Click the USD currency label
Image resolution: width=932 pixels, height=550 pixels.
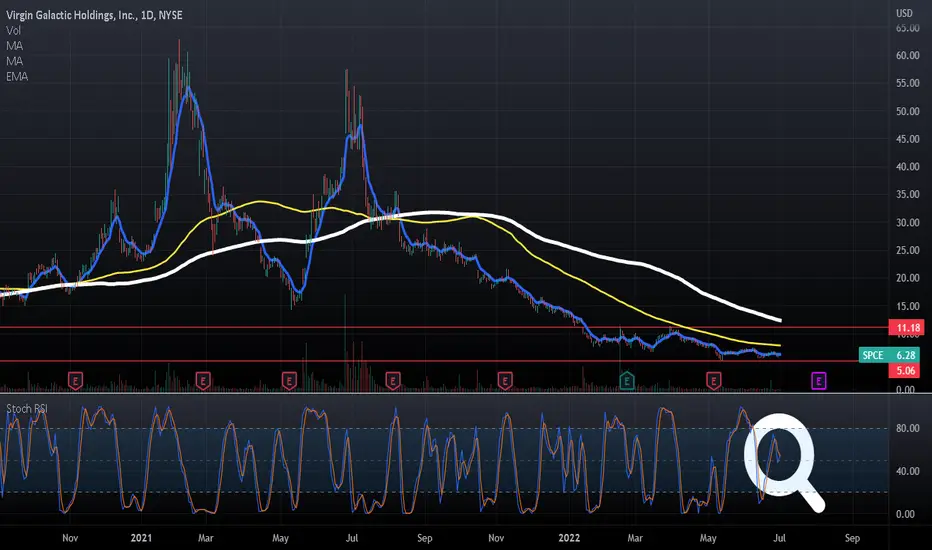pyautogui.click(x=904, y=13)
